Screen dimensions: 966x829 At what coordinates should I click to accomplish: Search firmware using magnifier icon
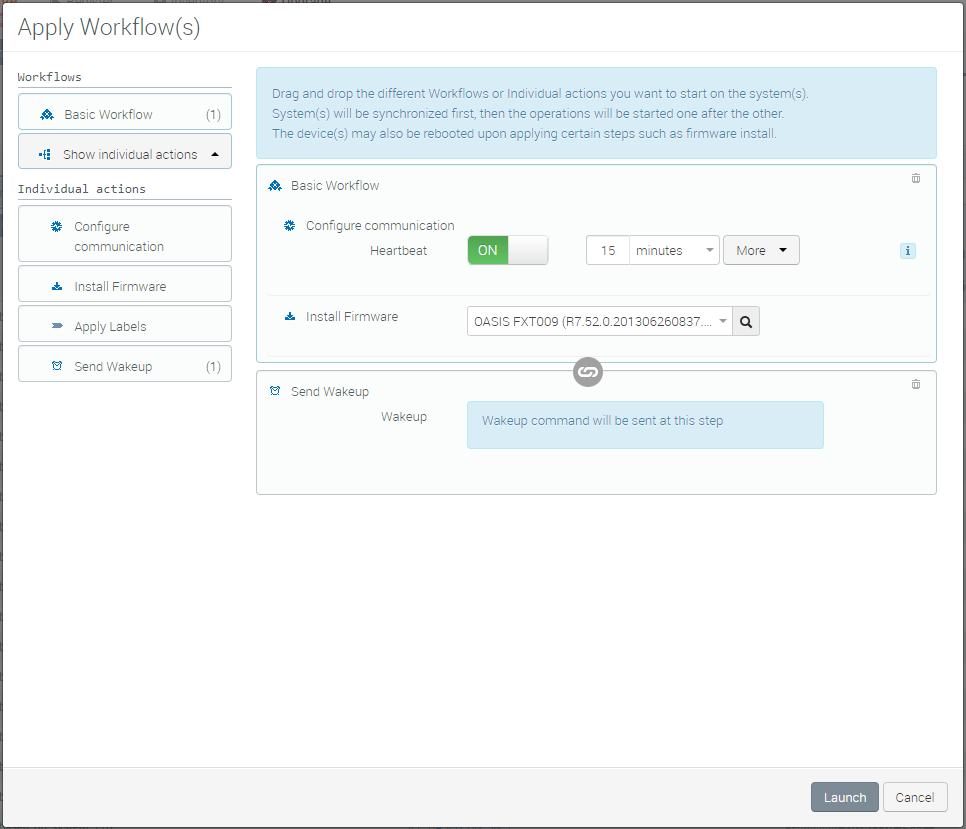pyautogui.click(x=746, y=321)
